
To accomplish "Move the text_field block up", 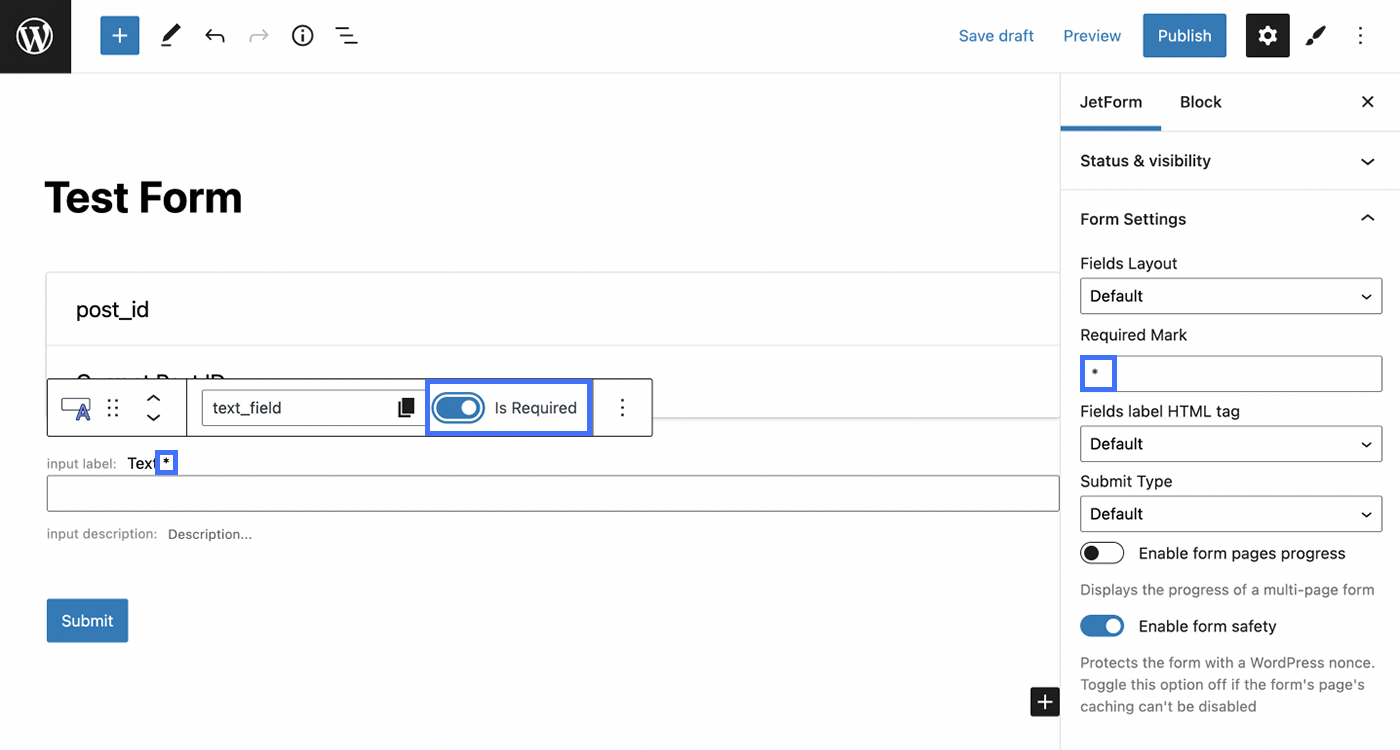I will [153, 399].
